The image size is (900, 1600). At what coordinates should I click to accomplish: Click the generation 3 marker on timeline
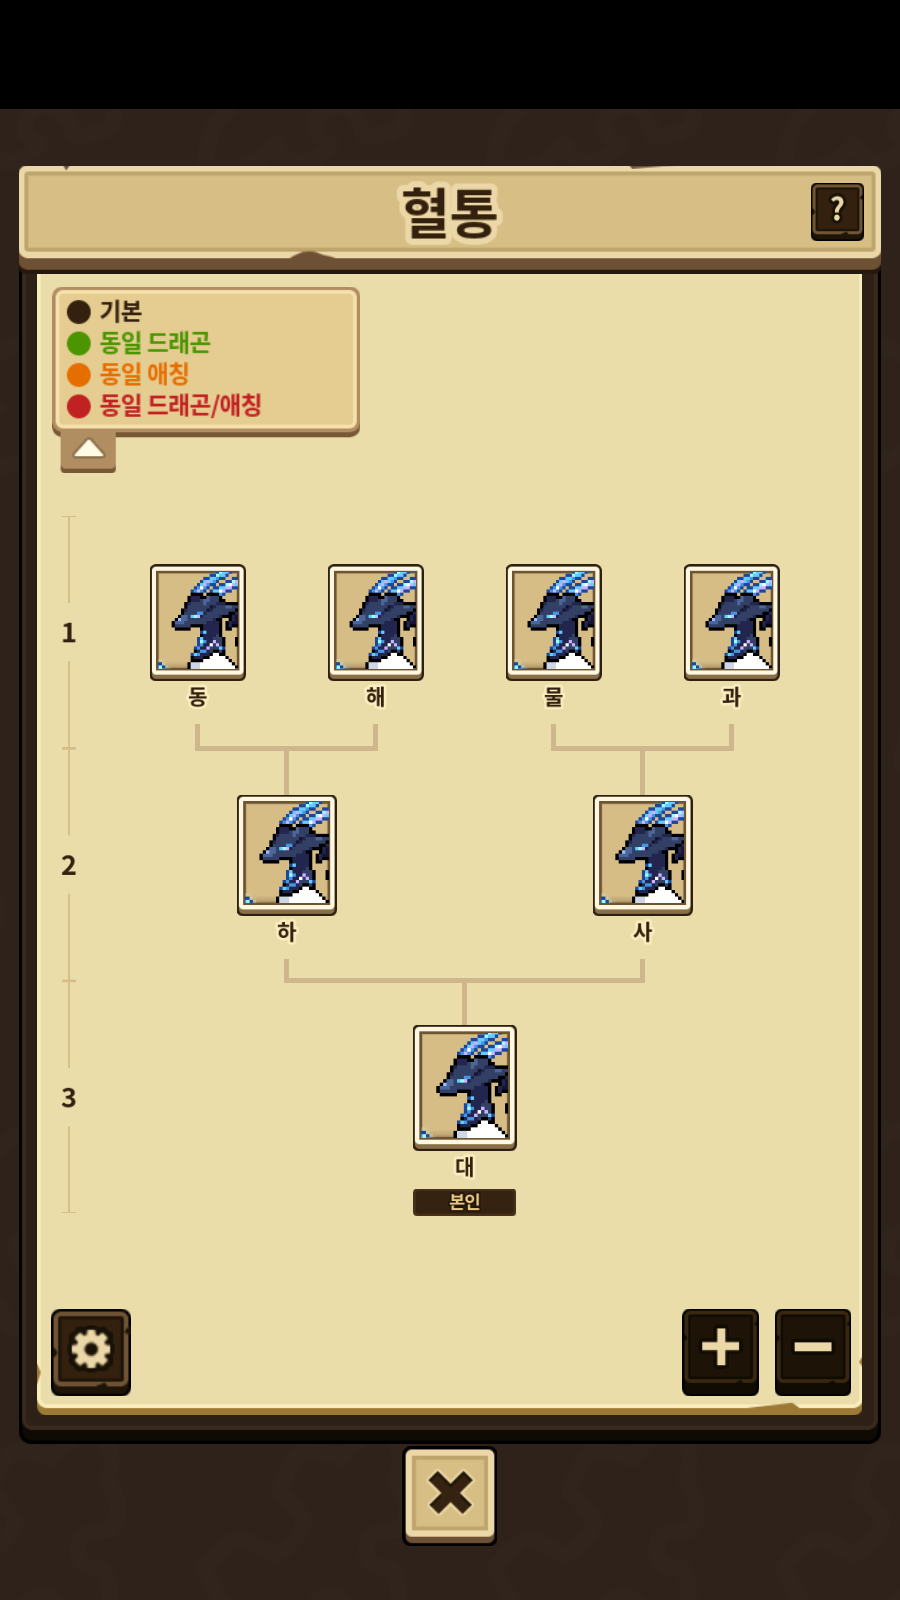pyautogui.click(x=69, y=1098)
